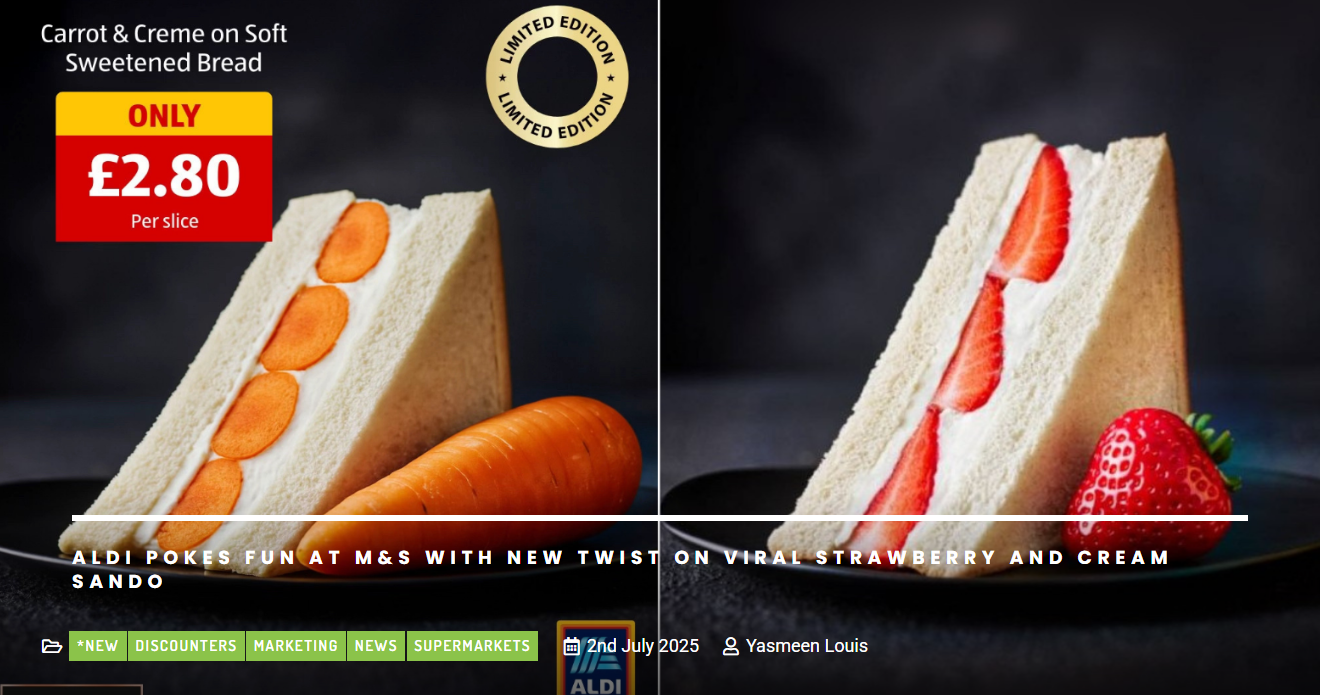
Task: Click the author person icon
Action: [x=731, y=646]
